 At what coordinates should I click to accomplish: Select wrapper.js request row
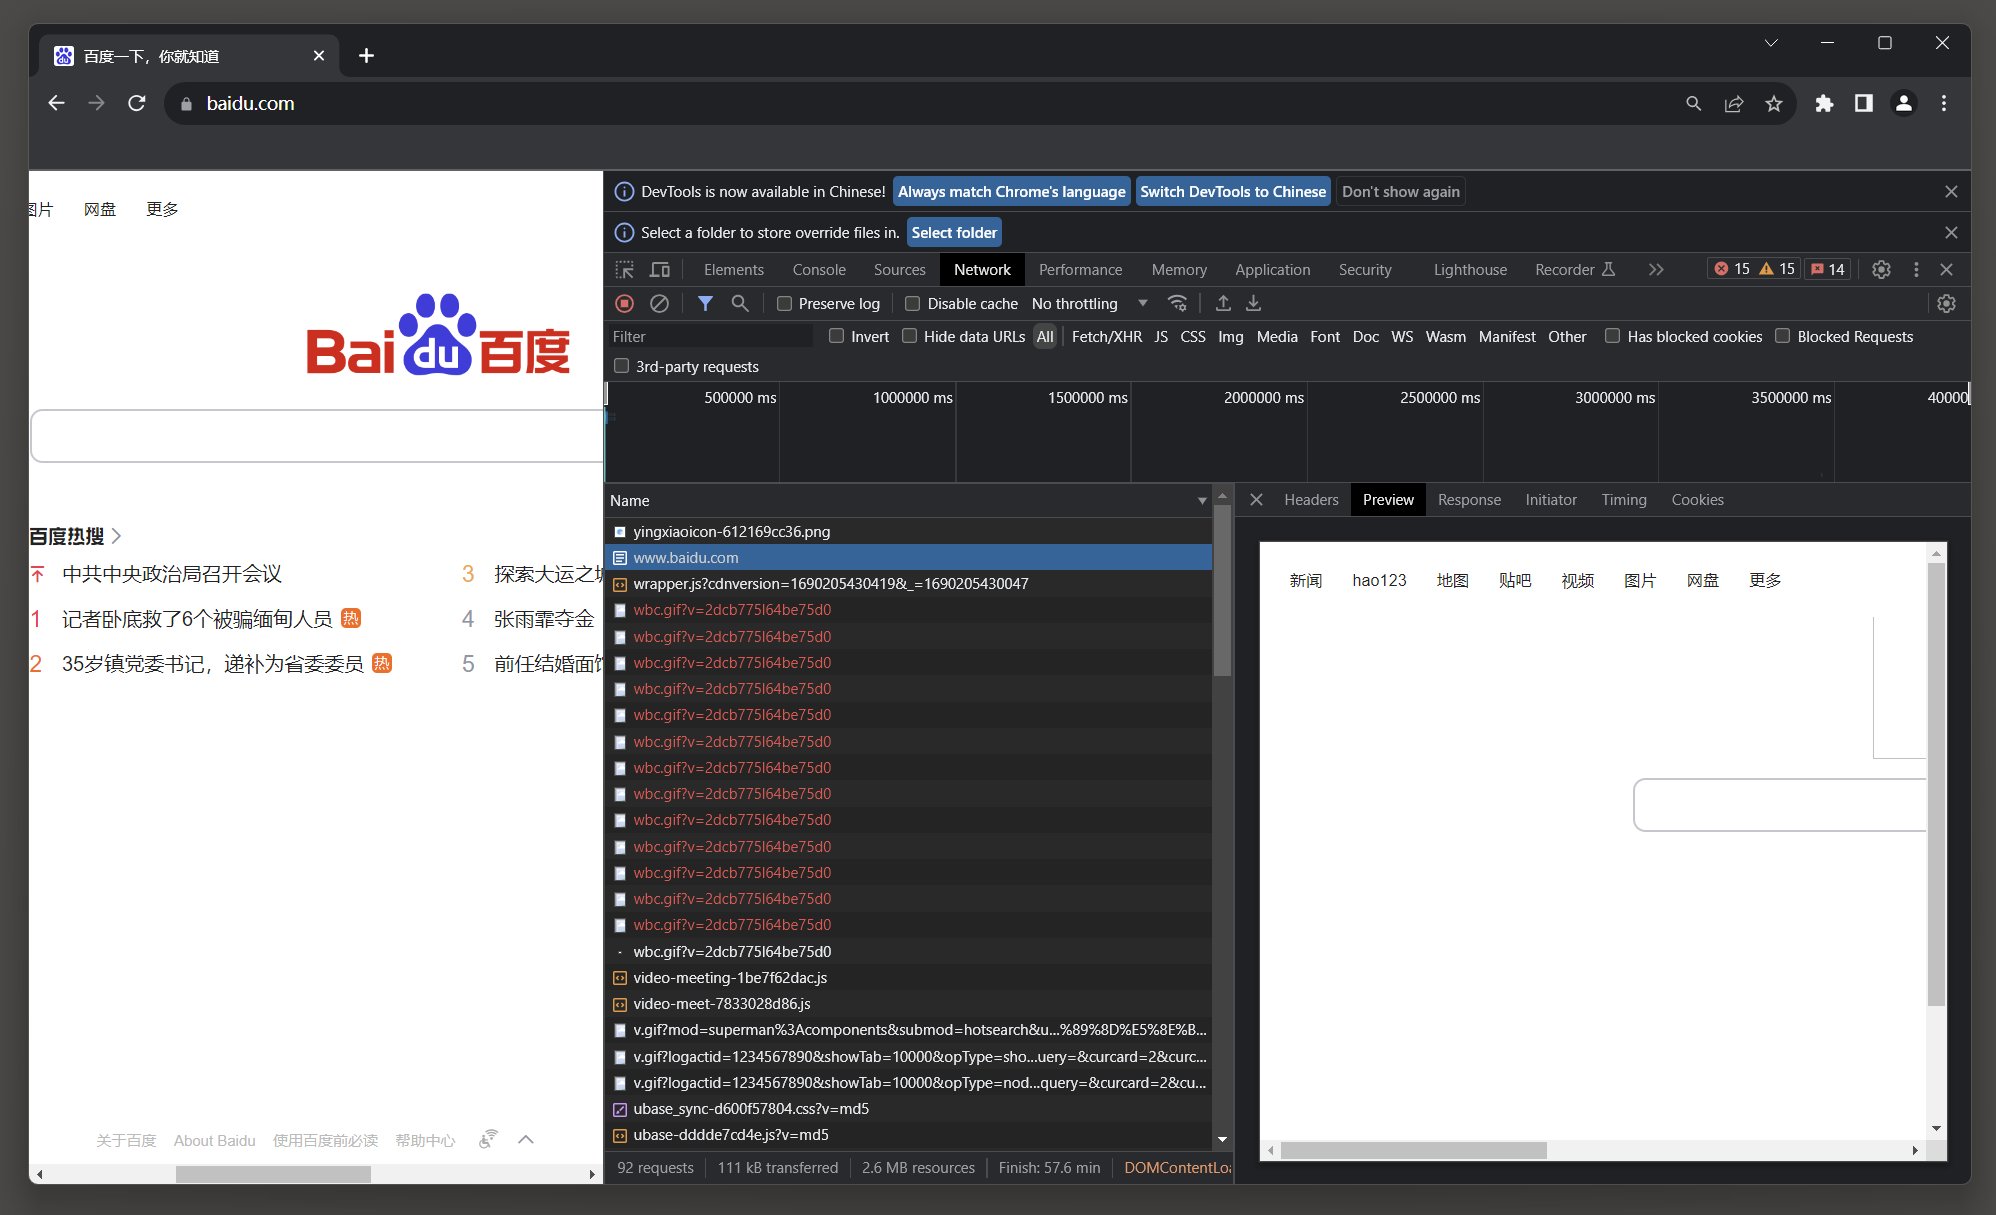click(908, 583)
